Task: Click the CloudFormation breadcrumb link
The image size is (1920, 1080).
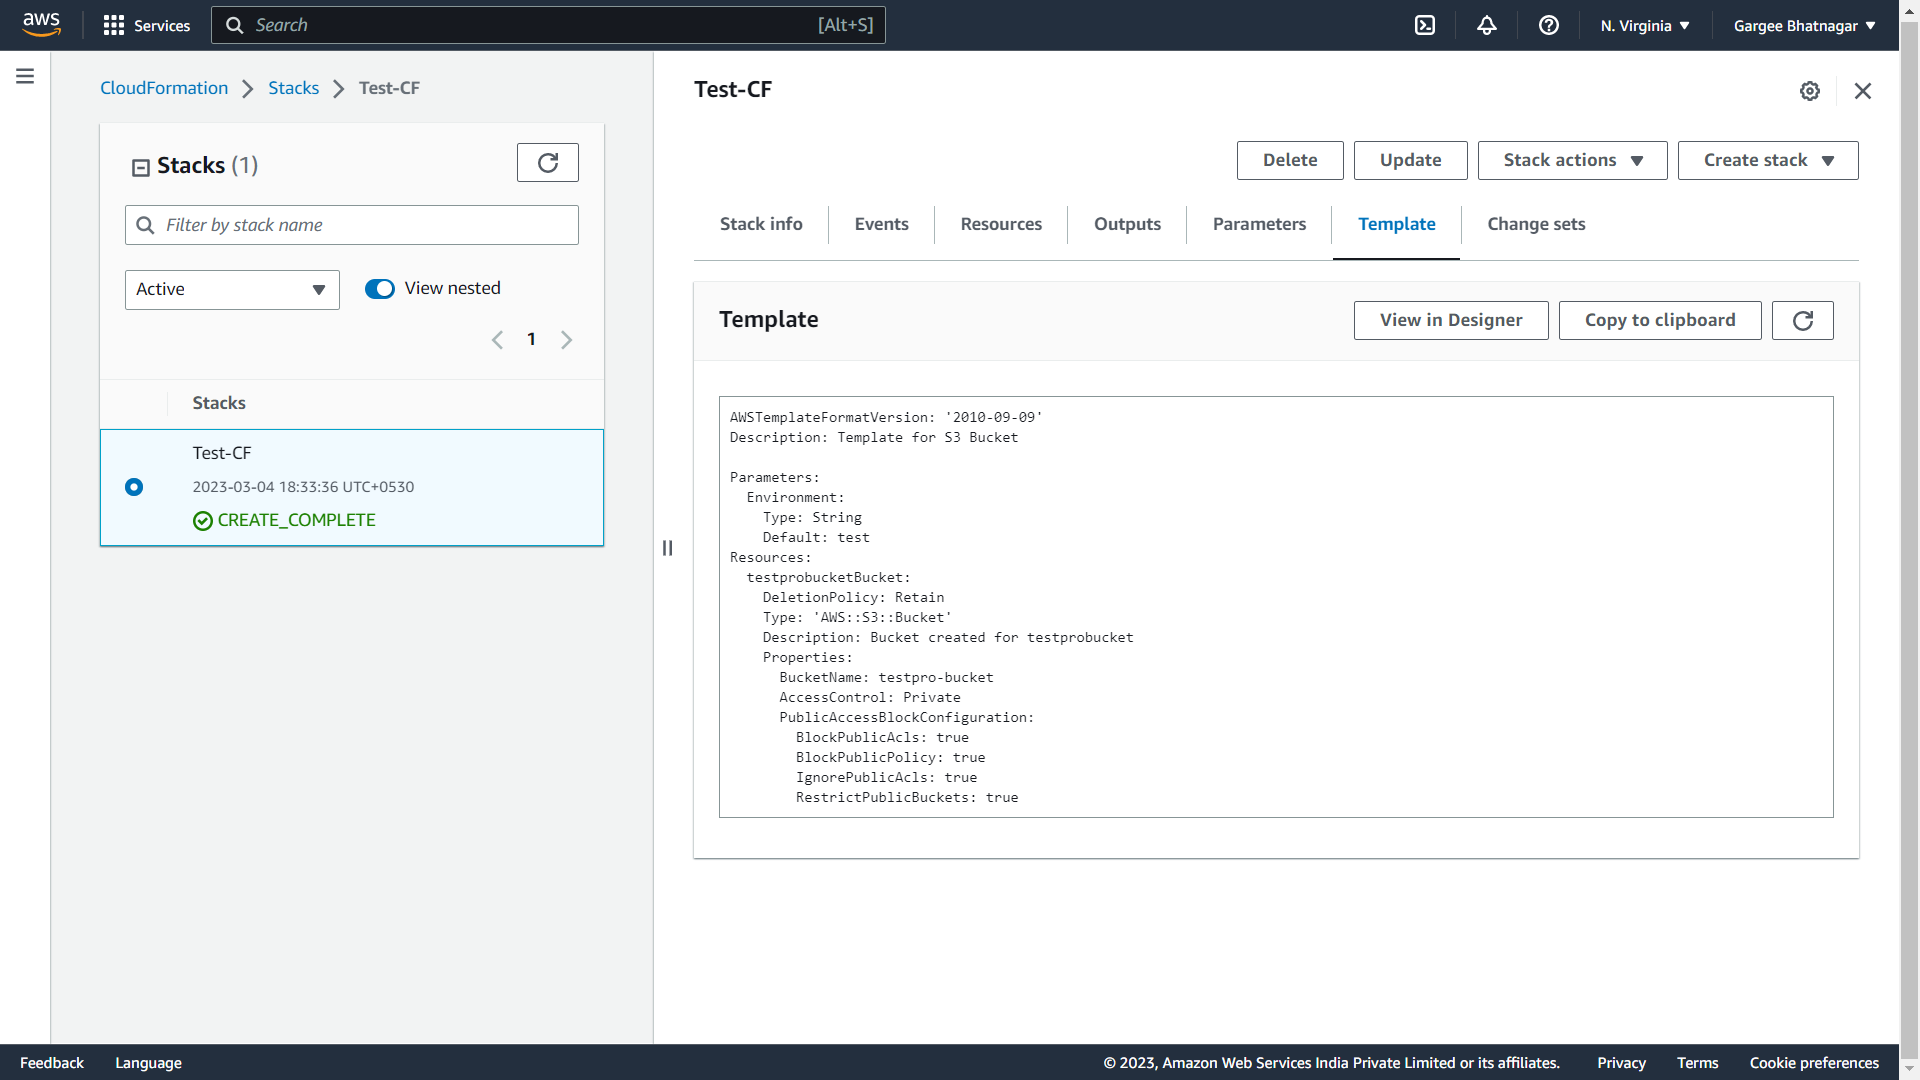Action: pos(164,88)
